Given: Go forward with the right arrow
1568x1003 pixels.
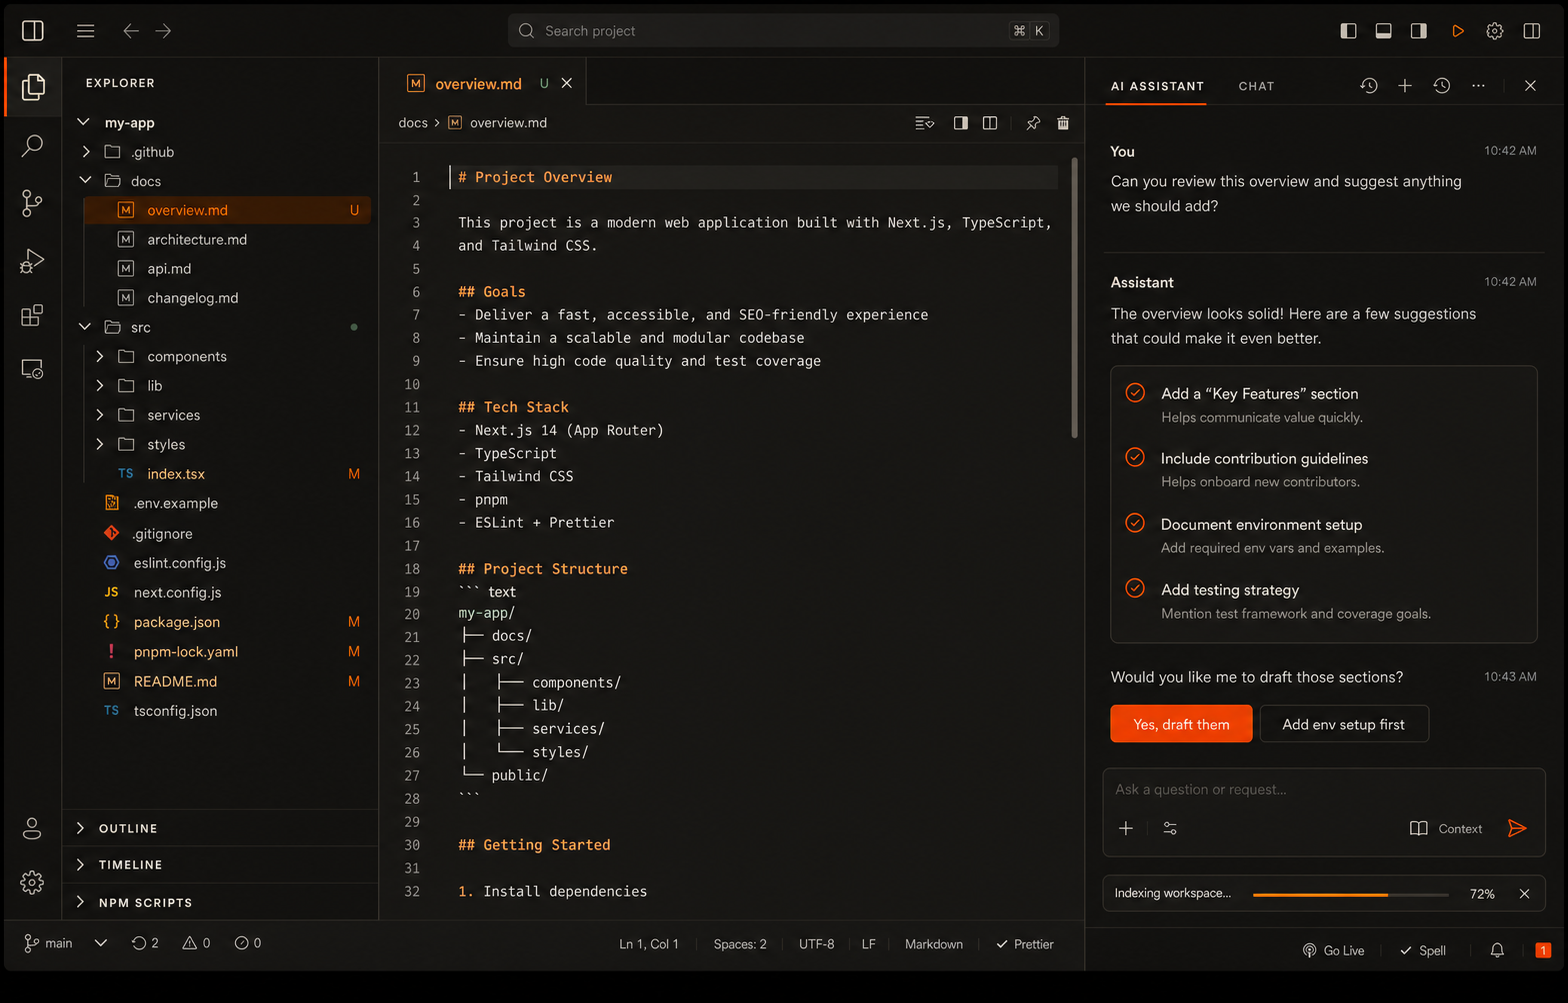Looking at the screenshot, I should pyautogui.click(x=163, y=31).
